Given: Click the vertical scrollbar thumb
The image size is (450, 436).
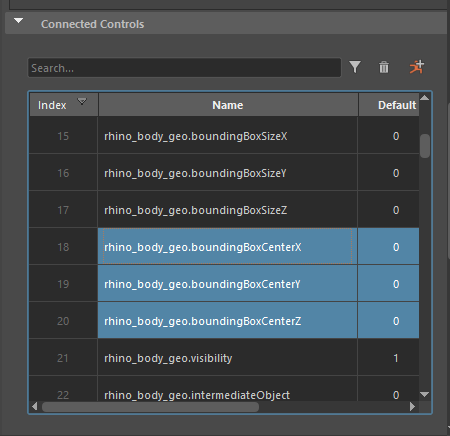Looking at the screenshot, I should pyautogui.click(x=425, y=146).
